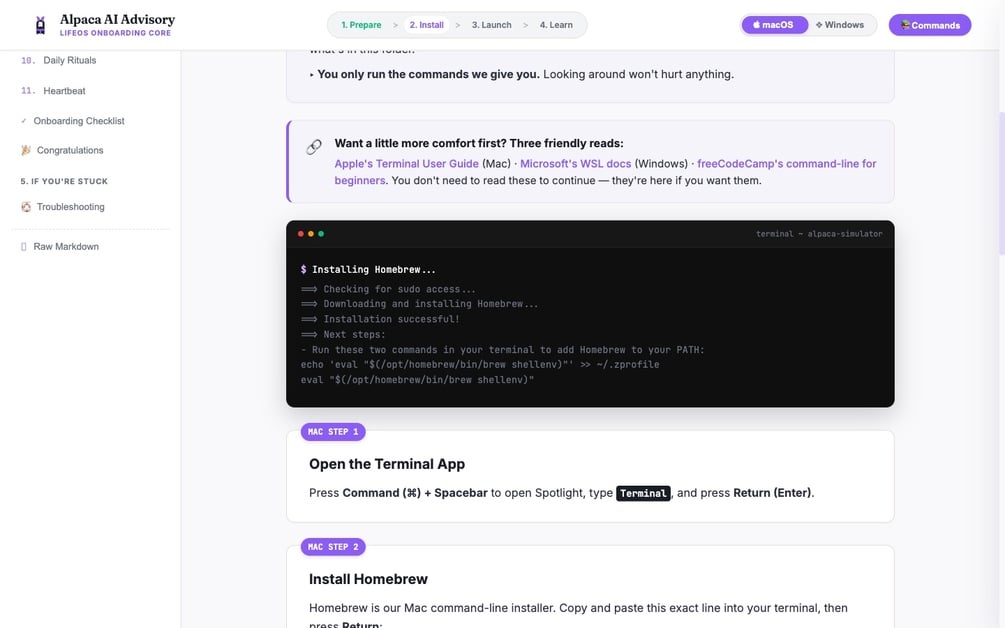
Task: Click the echo .zprofile command line
Action: (x=480, y=365)
